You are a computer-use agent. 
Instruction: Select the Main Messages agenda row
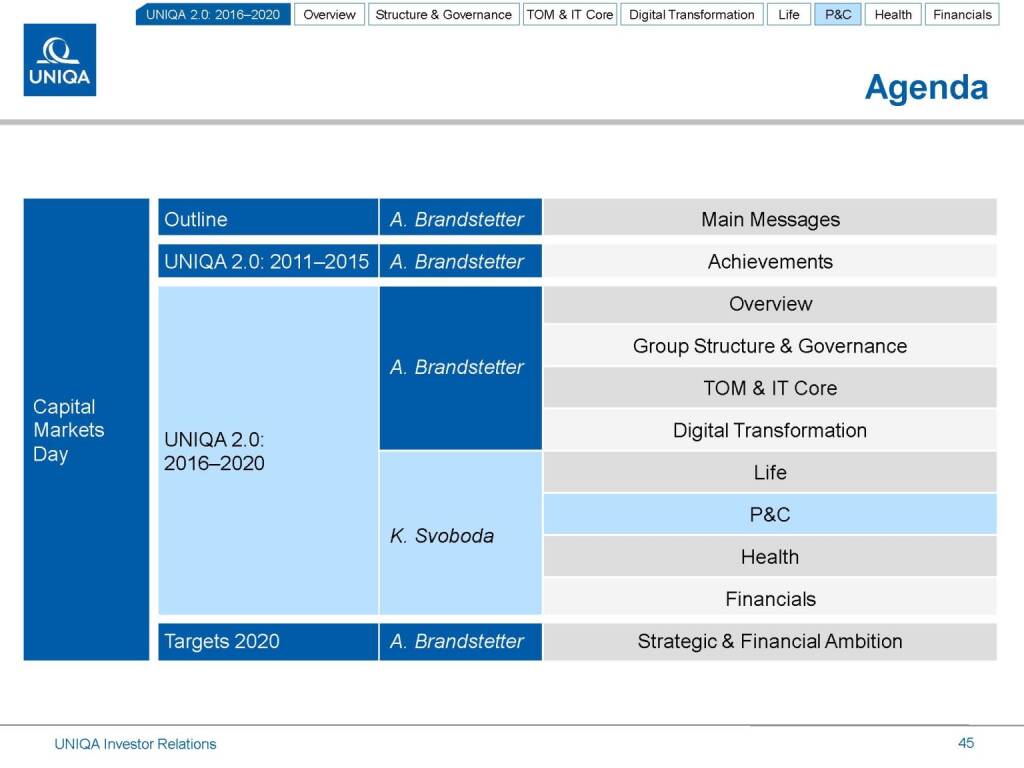[769, 219]
